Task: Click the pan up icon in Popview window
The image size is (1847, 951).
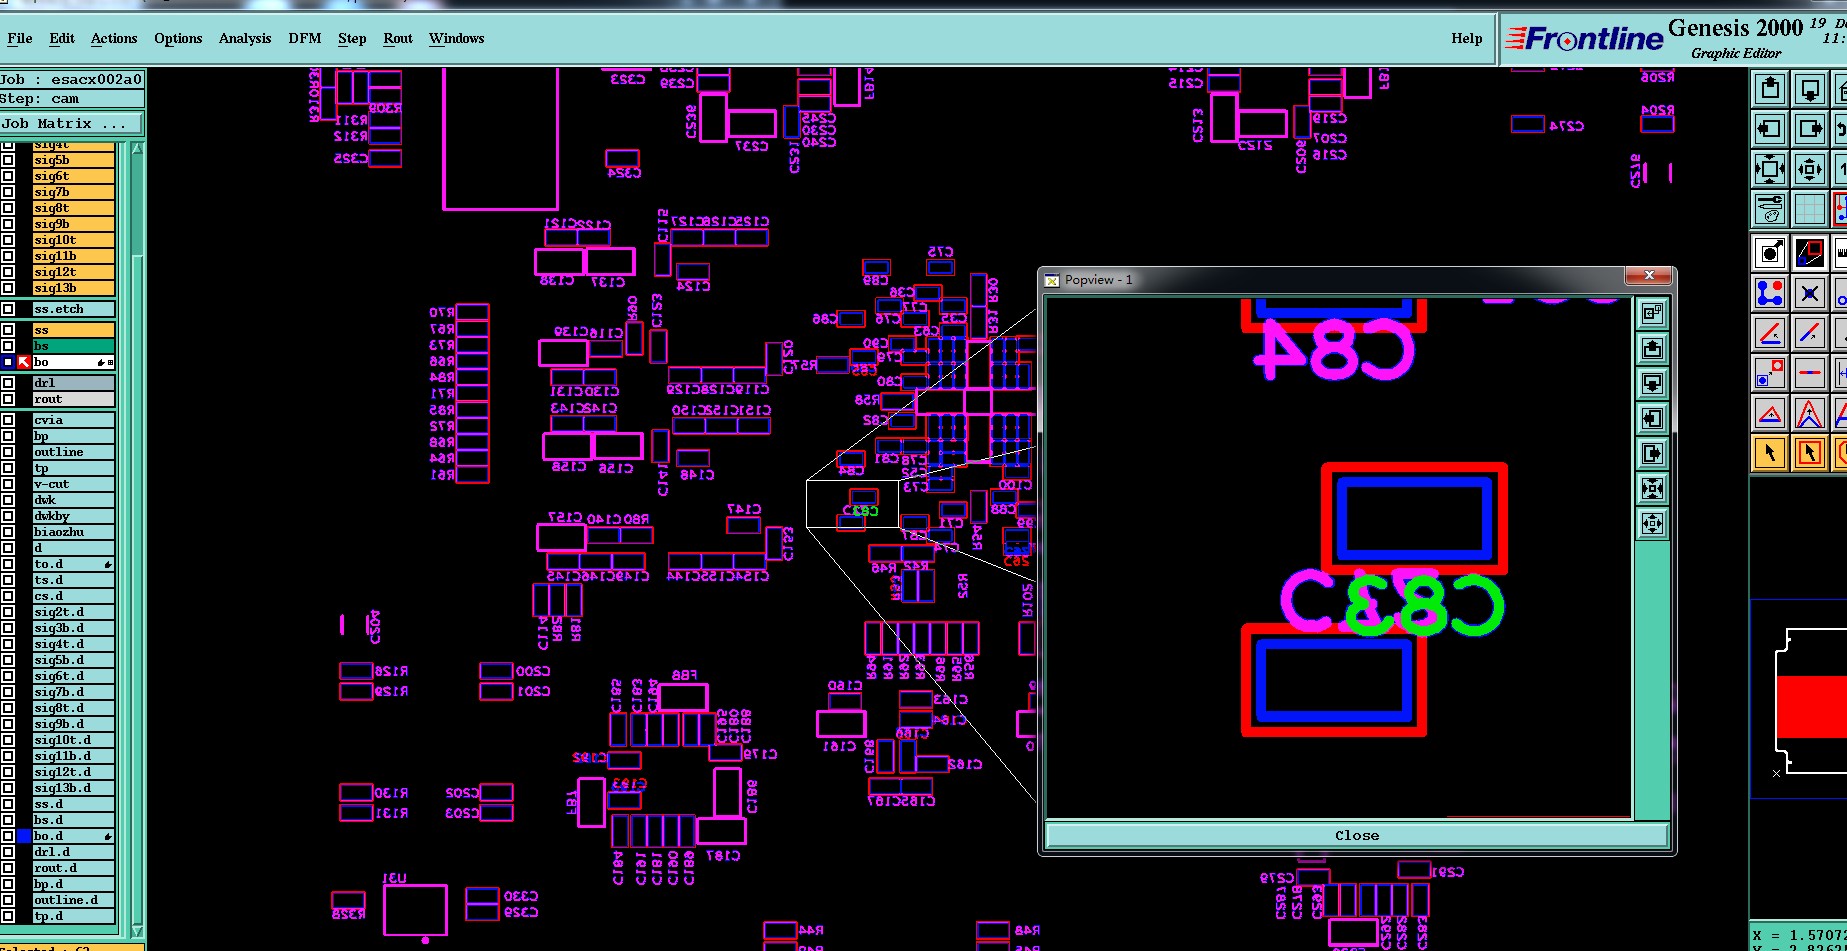Action: [x=1652, y=349]
